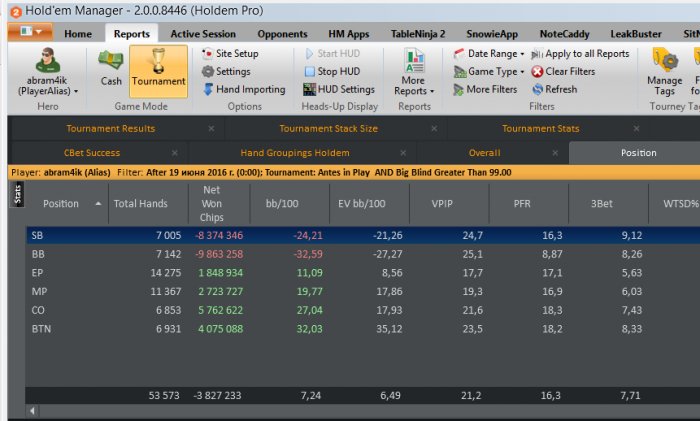
Task: Open the Game Type filter
Action: point(489,71)
